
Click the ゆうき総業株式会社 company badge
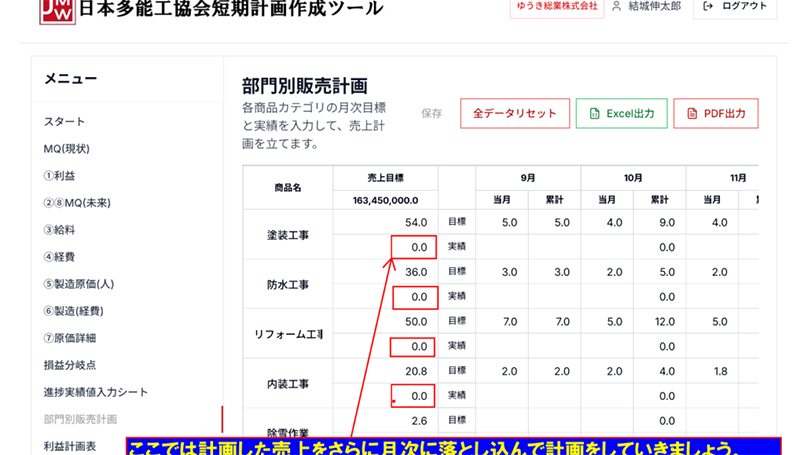(554, 6)
